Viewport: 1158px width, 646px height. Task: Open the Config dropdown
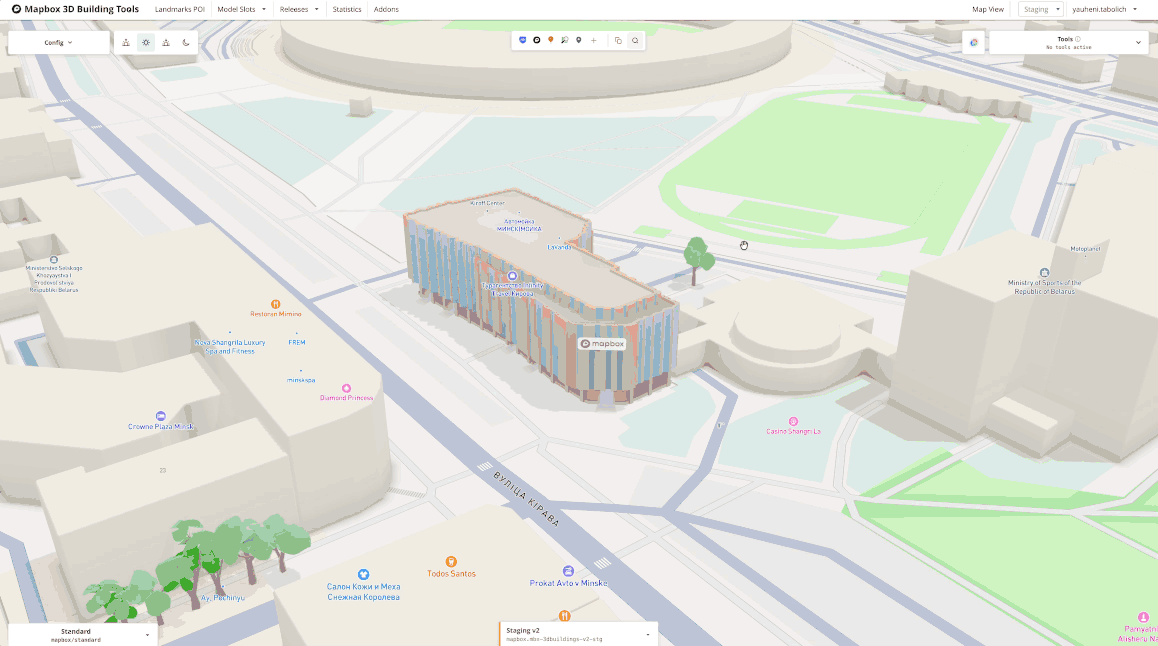[x=58, y=43]
